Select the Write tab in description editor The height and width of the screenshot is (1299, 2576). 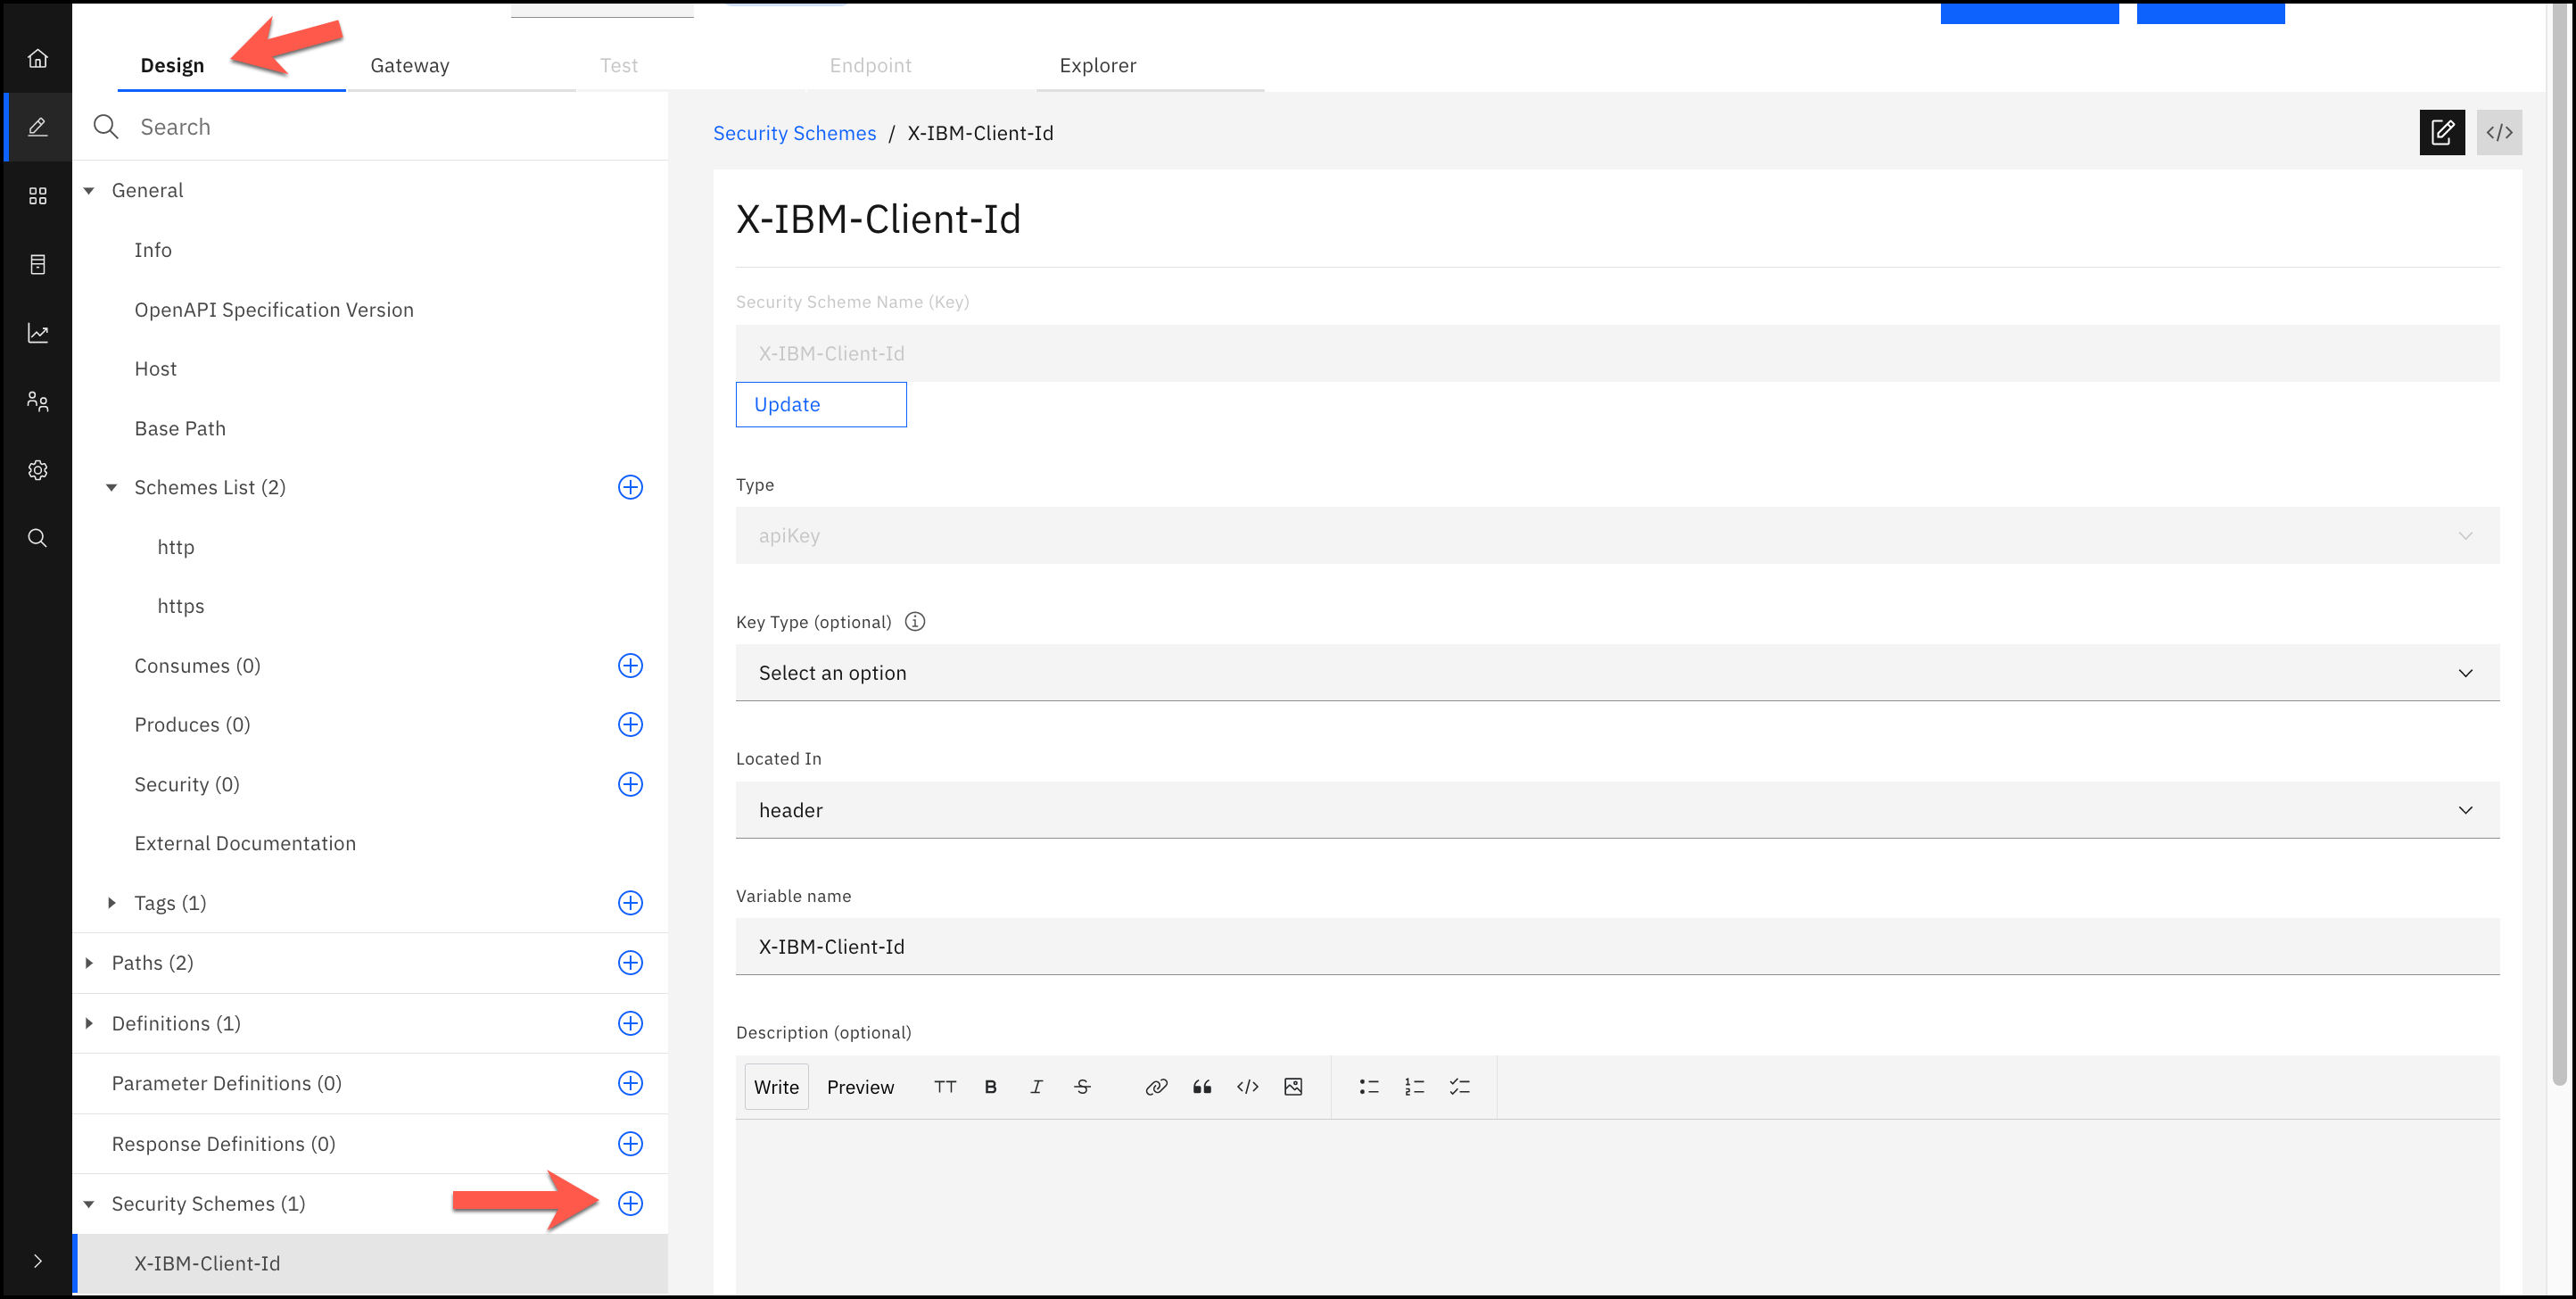776,1087
